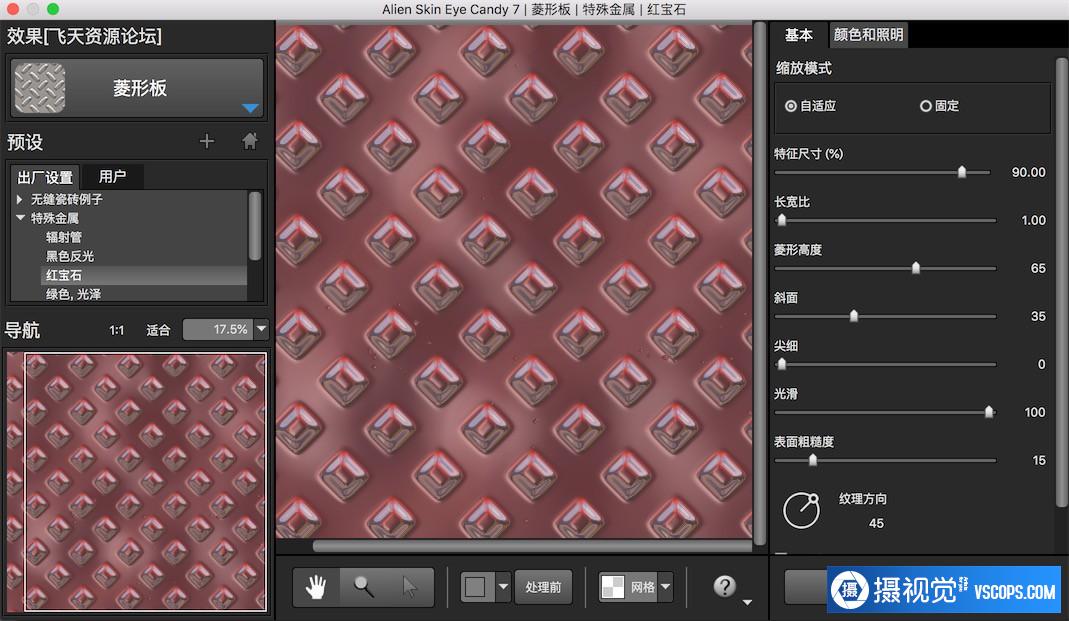Viewport: 1069px width, 621px height.
Task: Open the 用户 presets tab
Action: (112, 177)
